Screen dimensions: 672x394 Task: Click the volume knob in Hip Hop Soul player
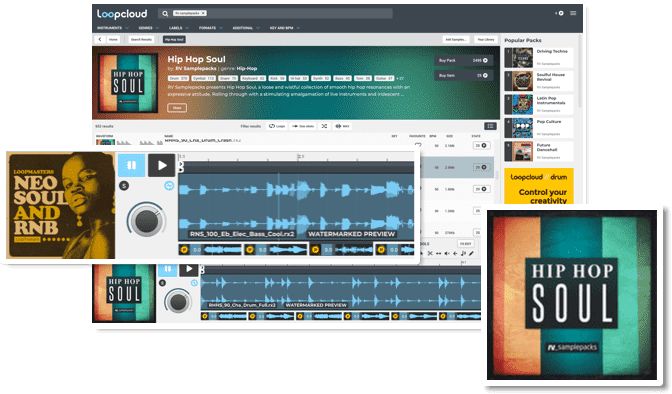click(178, 301)
